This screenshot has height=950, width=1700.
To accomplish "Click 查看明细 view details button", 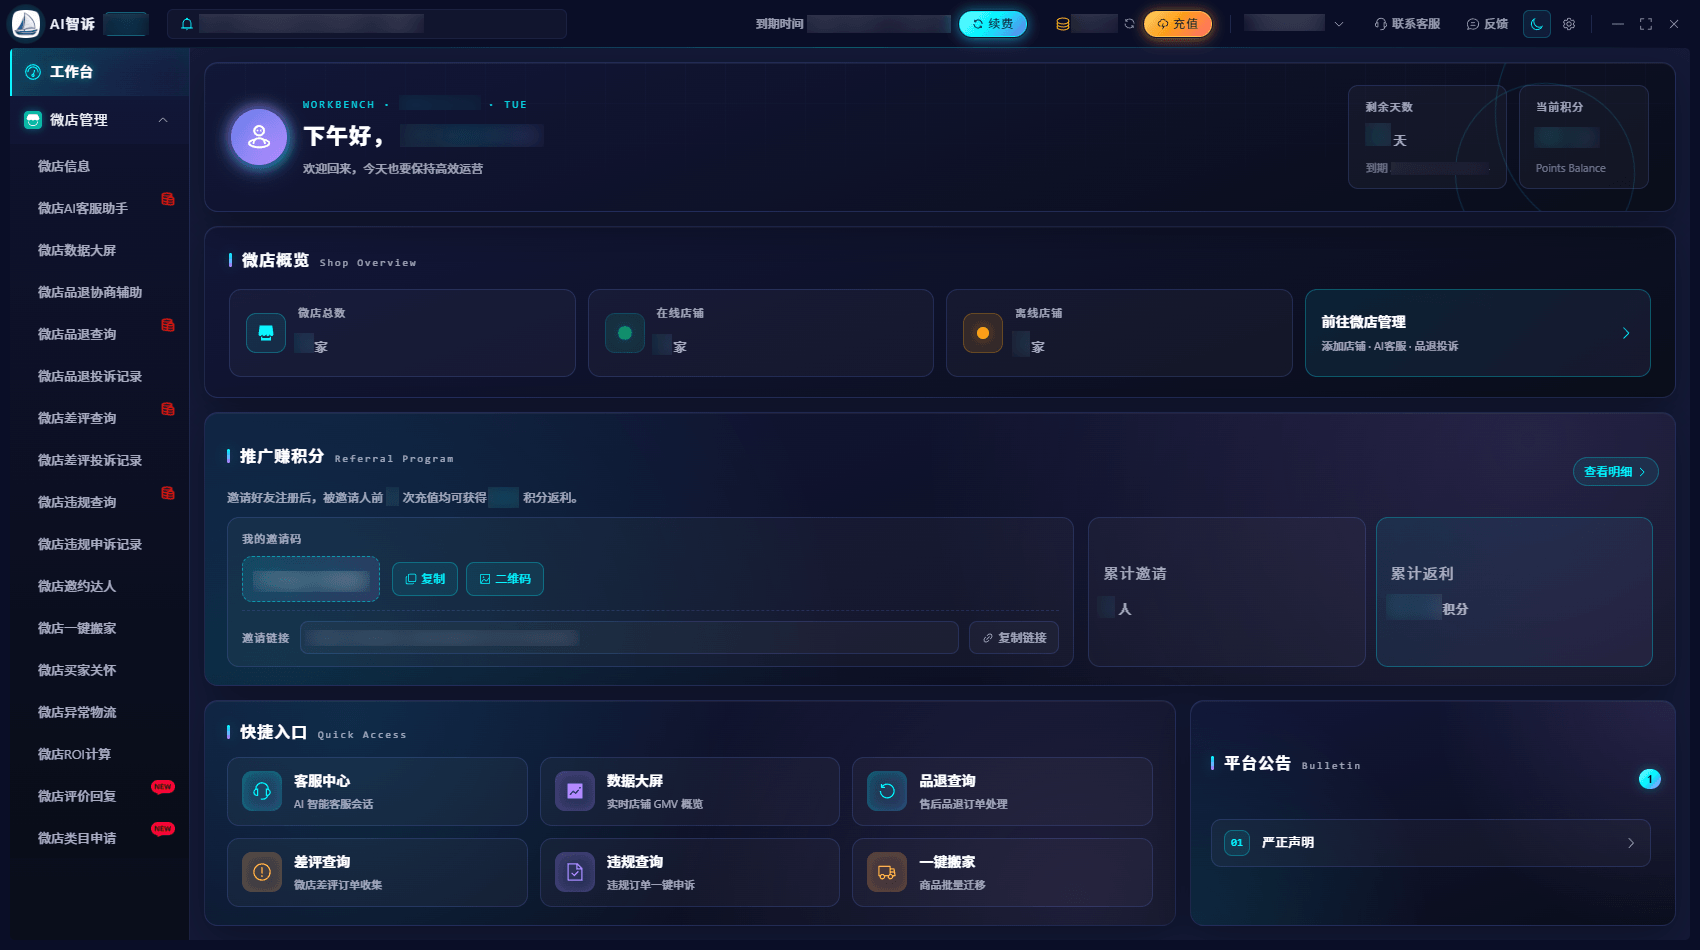I will (x=1615, y=472).
